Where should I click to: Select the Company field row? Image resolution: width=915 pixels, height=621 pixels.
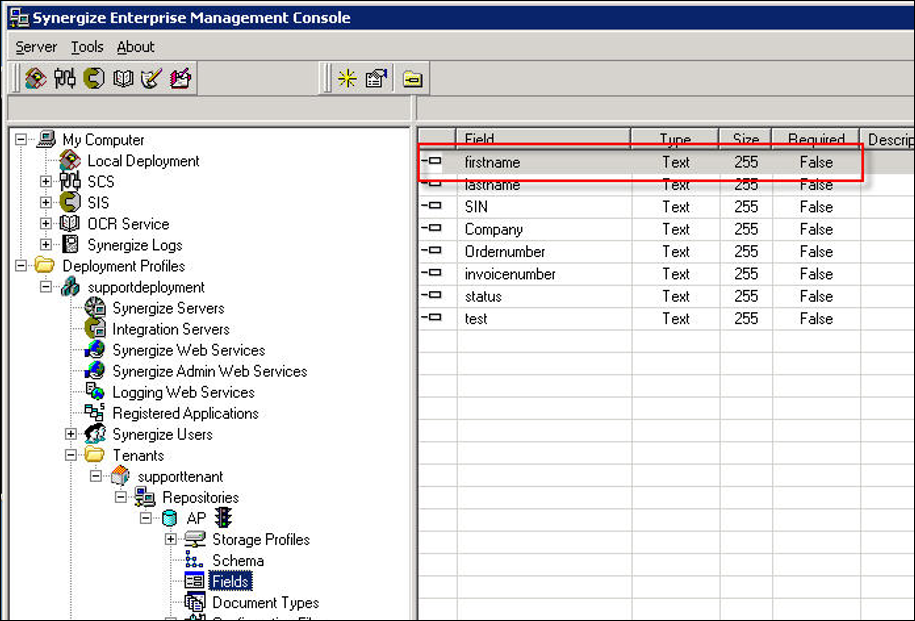pyautogui.click(x=666, y=229)
